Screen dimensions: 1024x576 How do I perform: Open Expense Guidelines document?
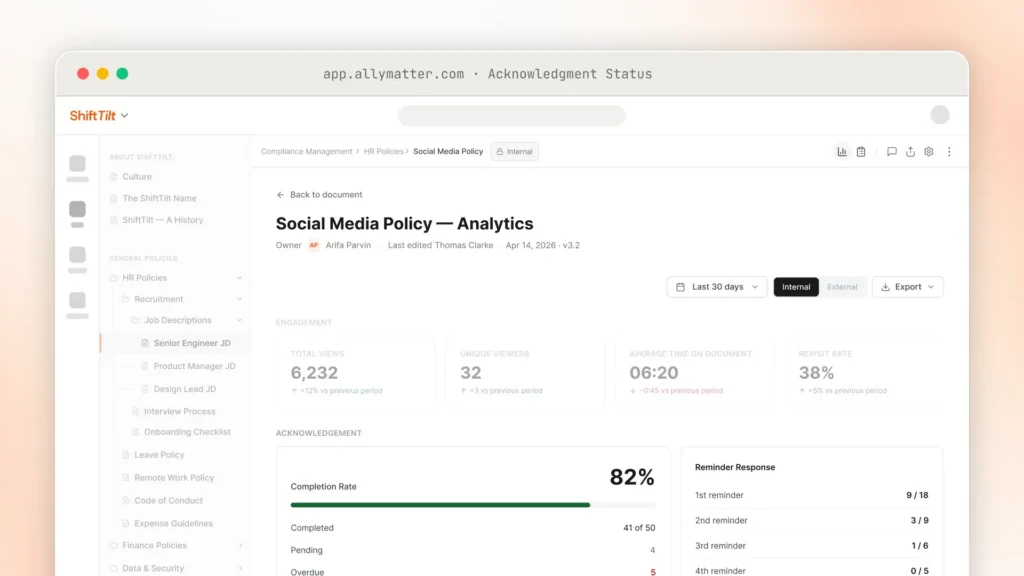pyautogui.click(x=173, y=523)
